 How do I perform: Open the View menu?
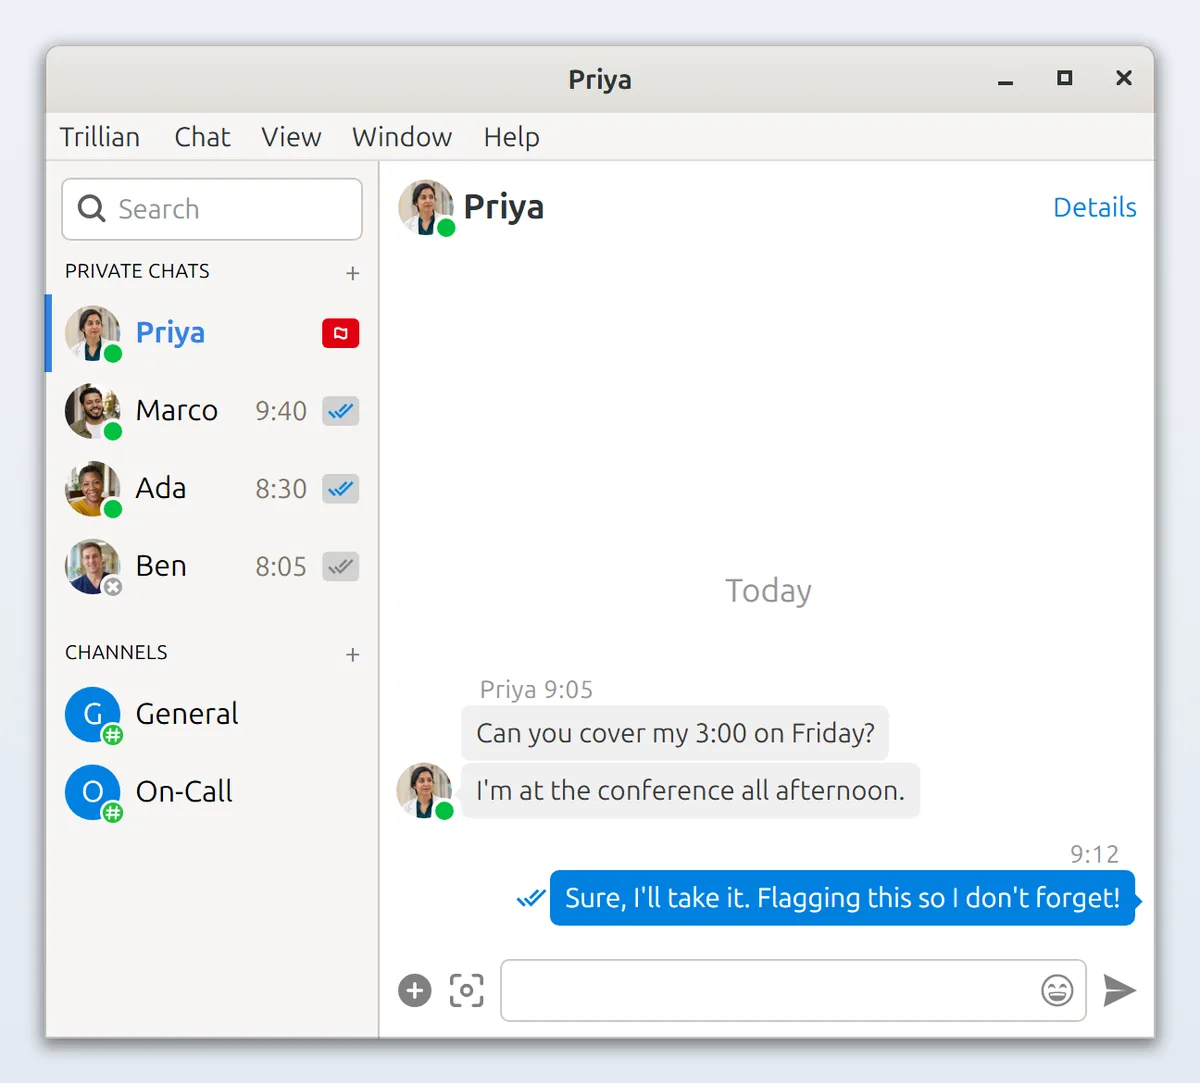(x=291, y=137)
